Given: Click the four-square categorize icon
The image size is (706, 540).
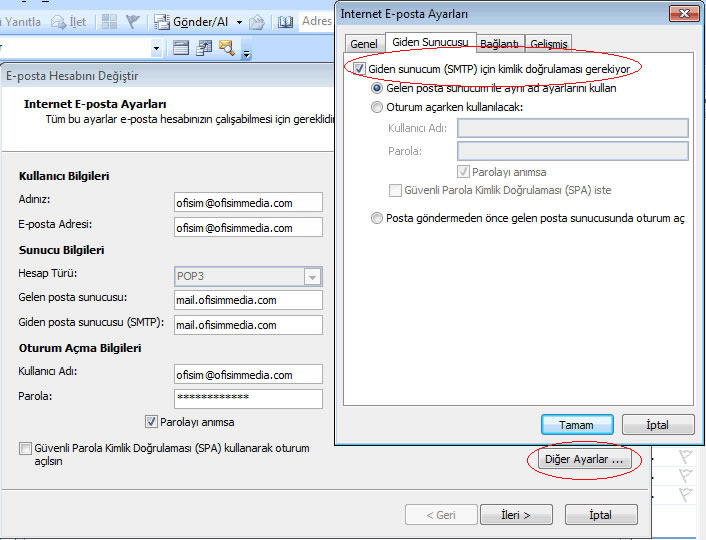Looking at the screenshot, I should (x=109, y=22).
